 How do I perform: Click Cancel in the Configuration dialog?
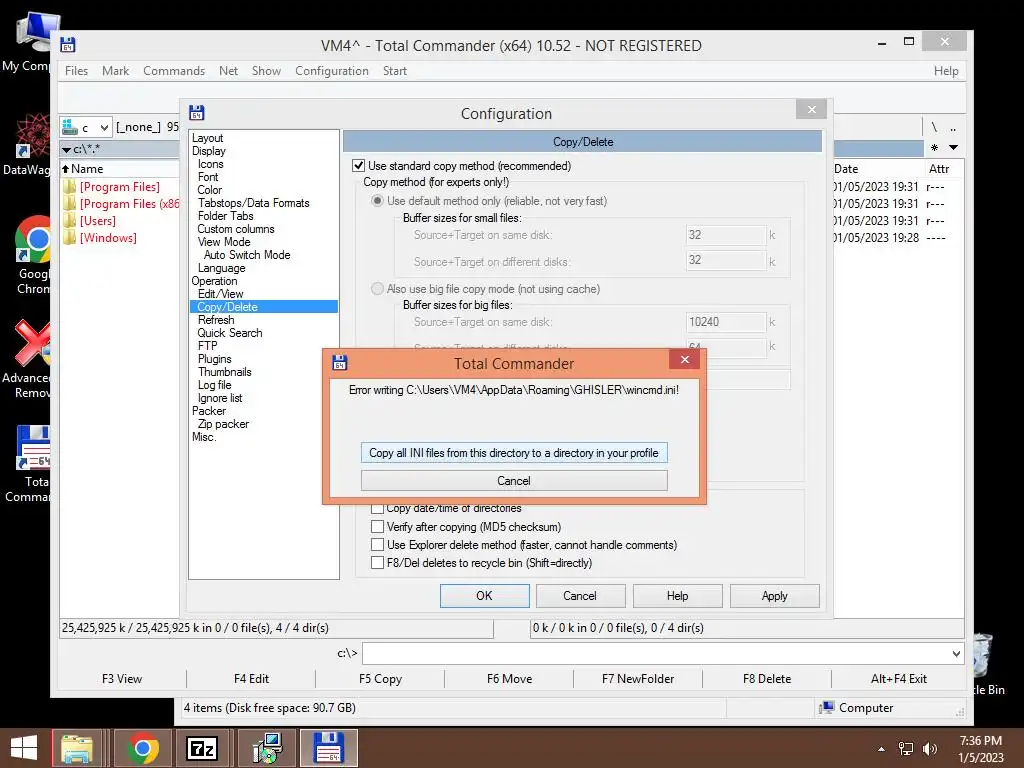coord(580,596)
